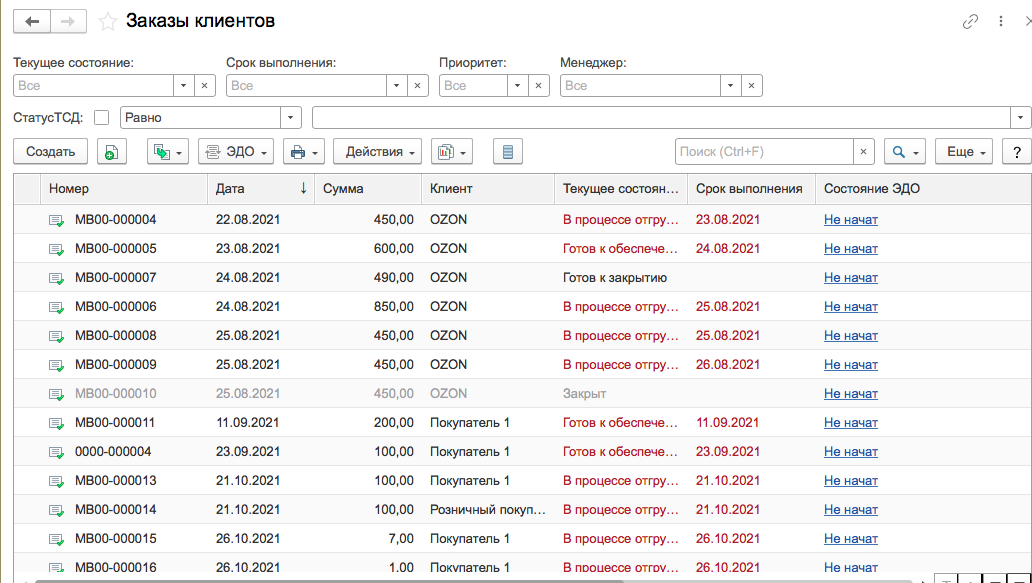Click document icon of order МВ00-000006

pyautogui.click(x=57, y=307)
